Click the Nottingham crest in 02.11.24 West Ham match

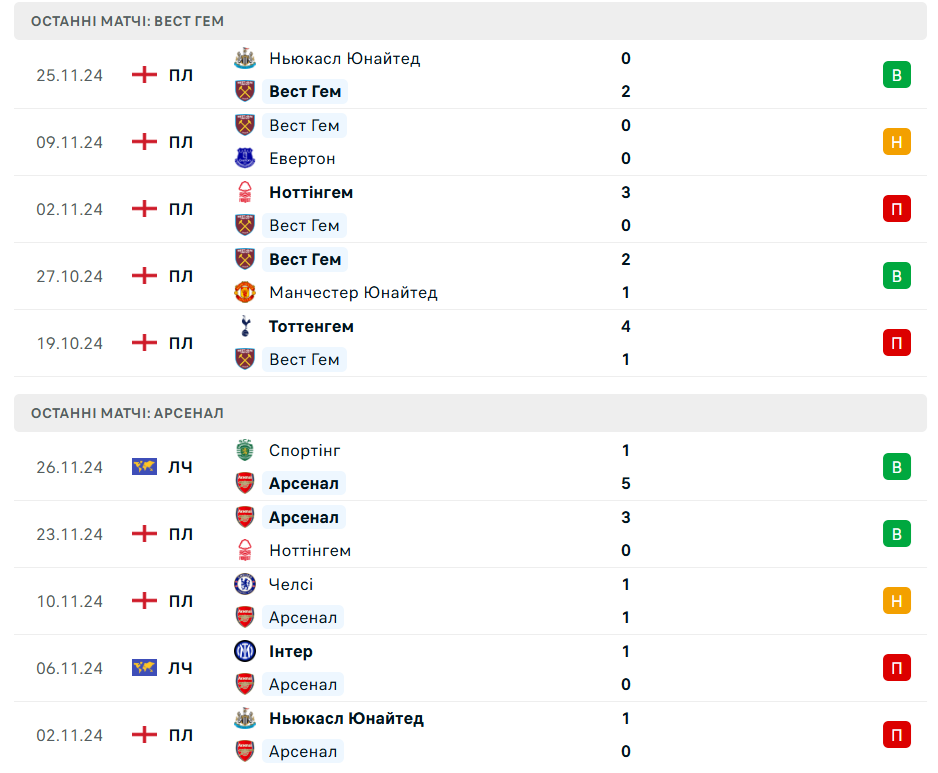click(x=245, y=192)
